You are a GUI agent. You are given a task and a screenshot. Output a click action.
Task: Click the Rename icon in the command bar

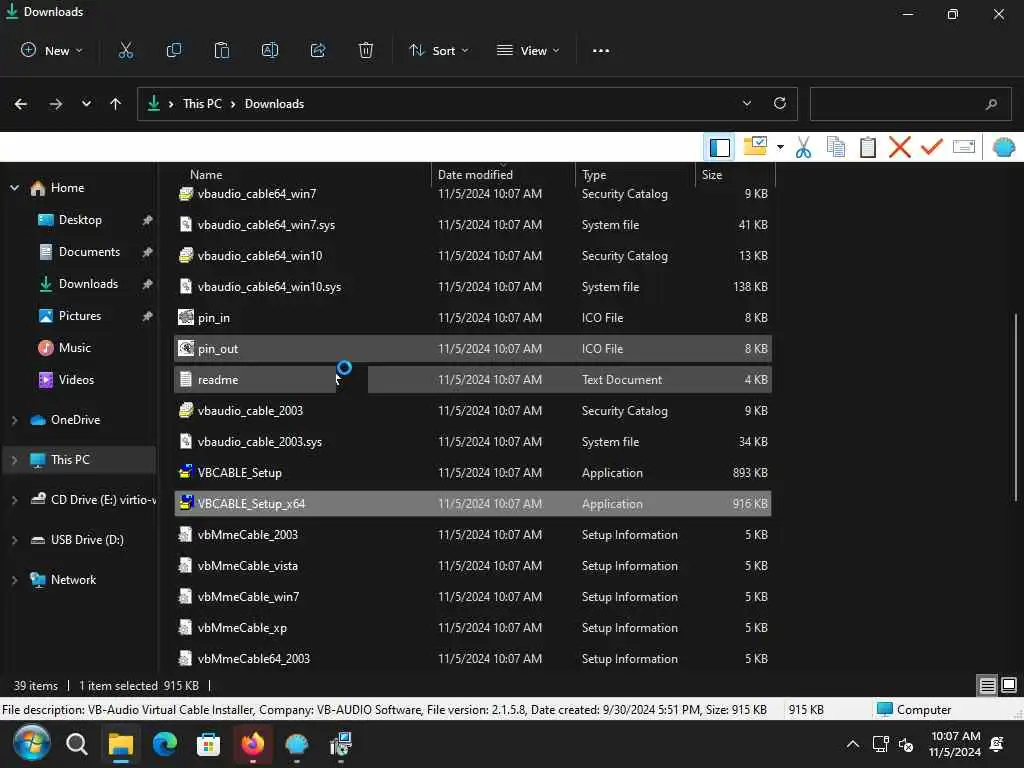(270, 50)
